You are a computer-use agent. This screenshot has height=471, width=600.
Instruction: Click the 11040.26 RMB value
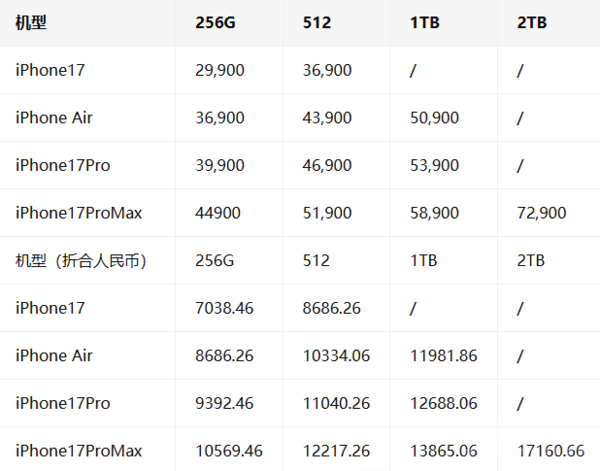point(336,403)
